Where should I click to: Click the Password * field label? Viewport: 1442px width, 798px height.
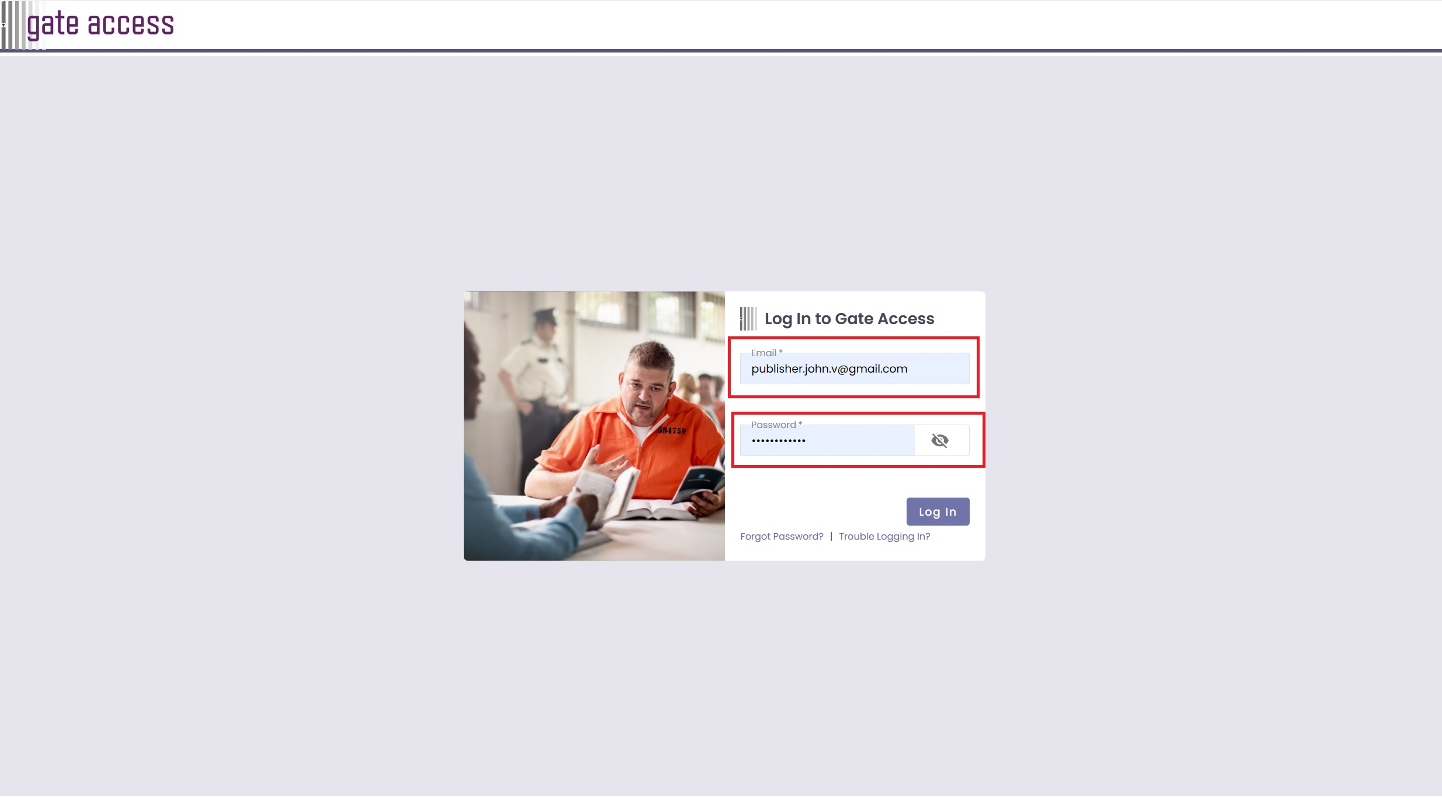(x=777, y=425)
